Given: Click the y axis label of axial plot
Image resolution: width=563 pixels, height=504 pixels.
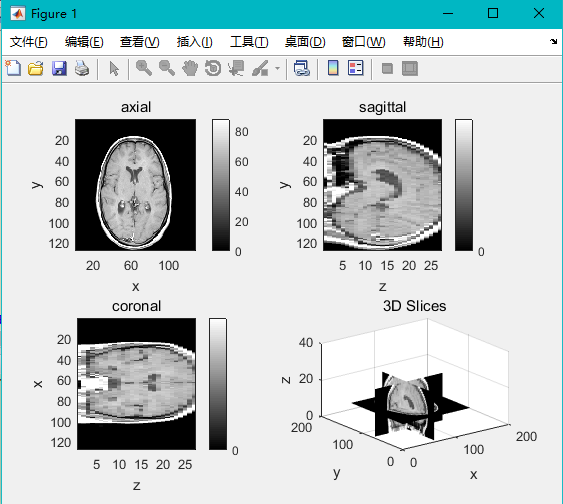Looking at the screenshot, I should click(x=37, y=185).
